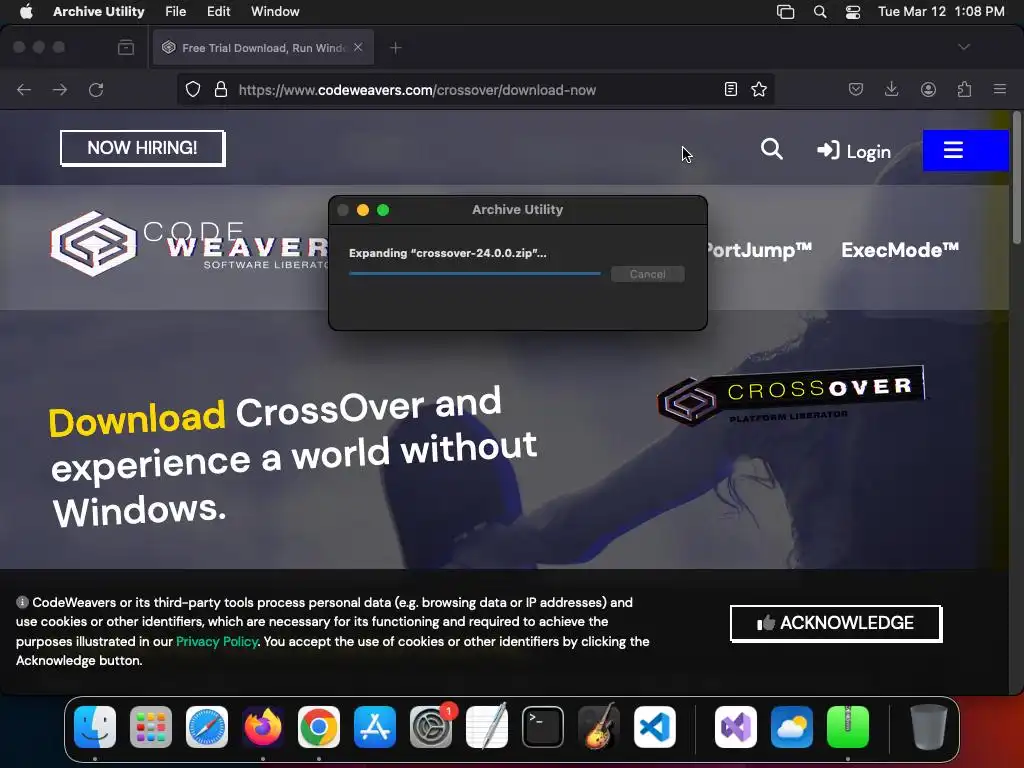Open the extensions puzzle icon
This screenshot has height=768, width=1024.
point(964,89)
